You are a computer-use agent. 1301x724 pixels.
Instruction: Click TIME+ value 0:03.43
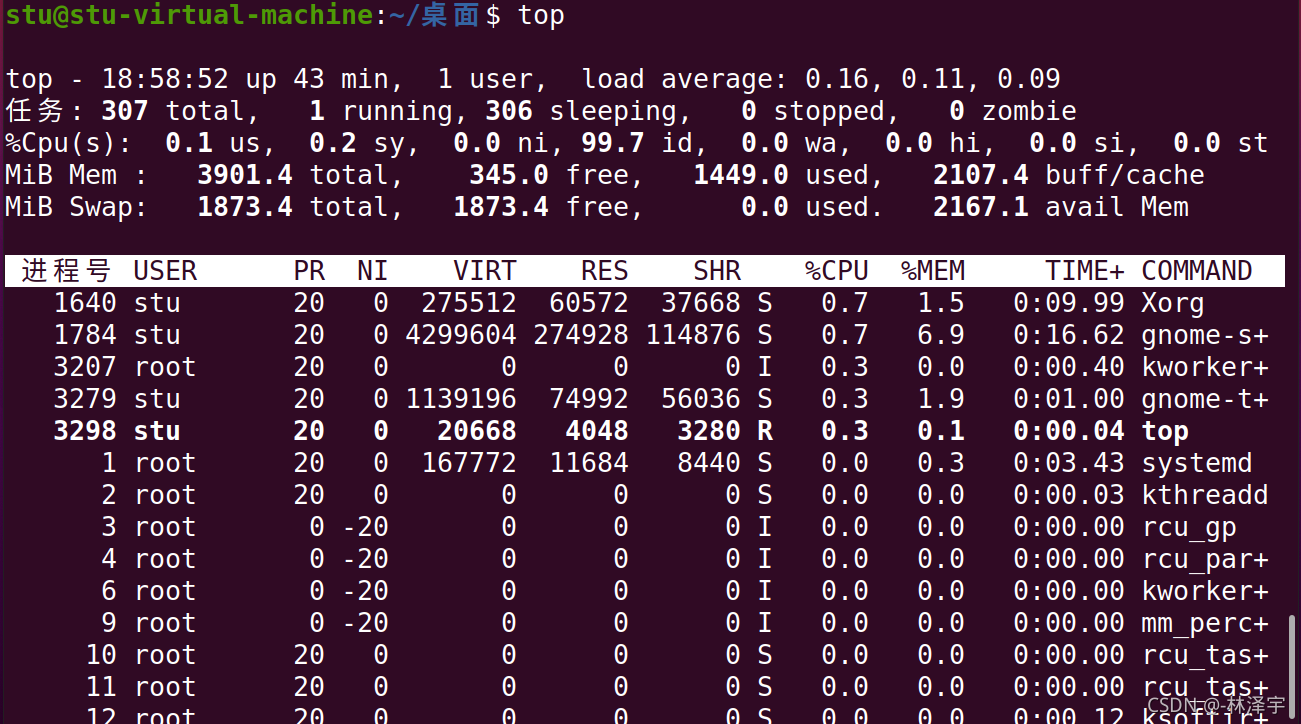[1069, 463]
